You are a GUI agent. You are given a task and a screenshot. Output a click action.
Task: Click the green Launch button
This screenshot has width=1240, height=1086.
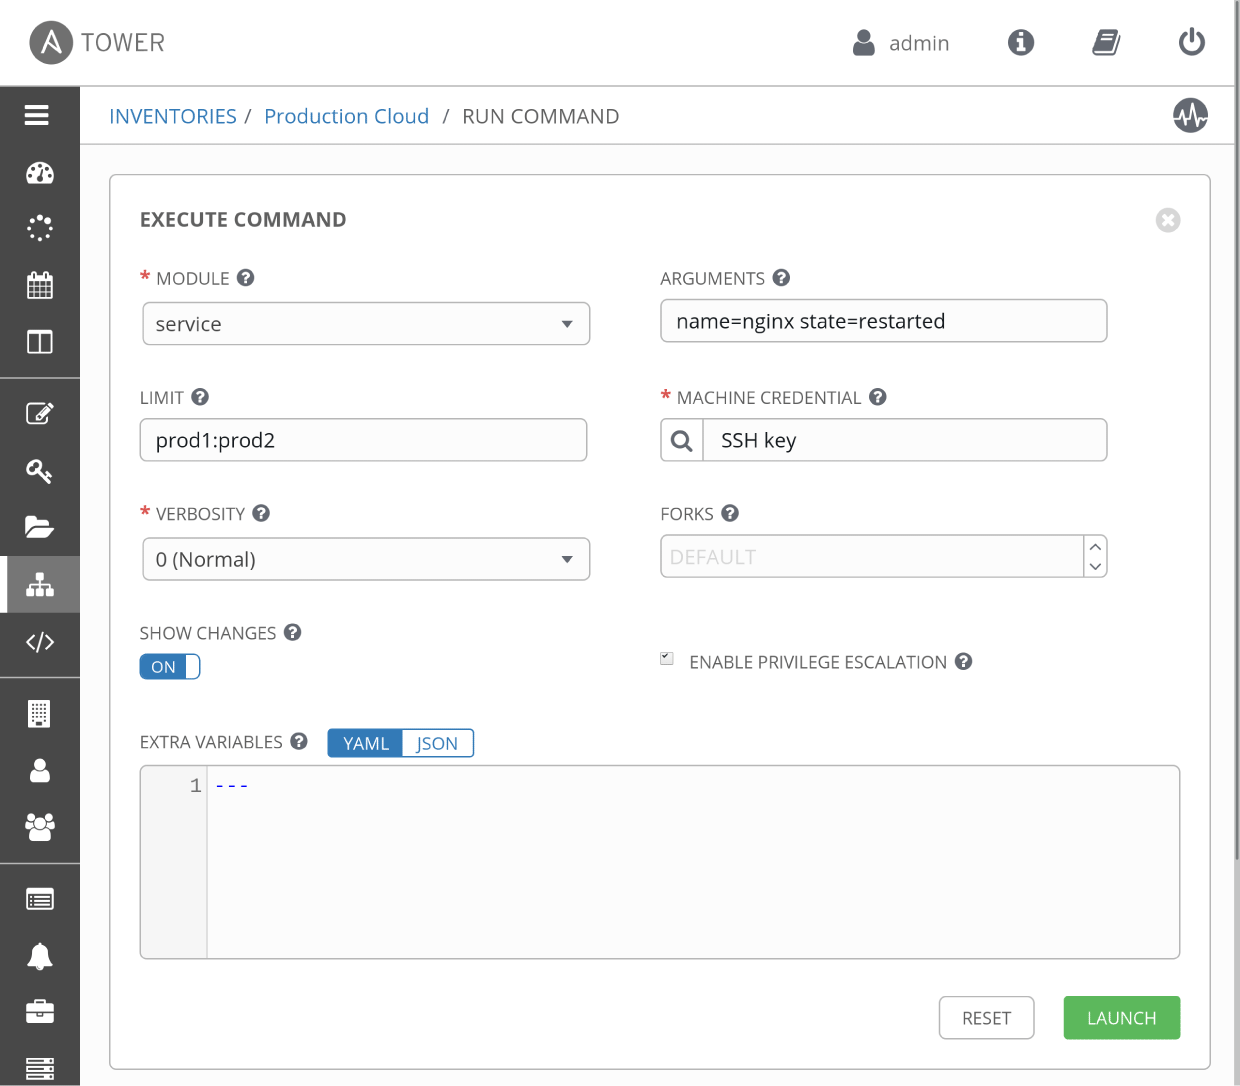[x=1121, y=1018]
